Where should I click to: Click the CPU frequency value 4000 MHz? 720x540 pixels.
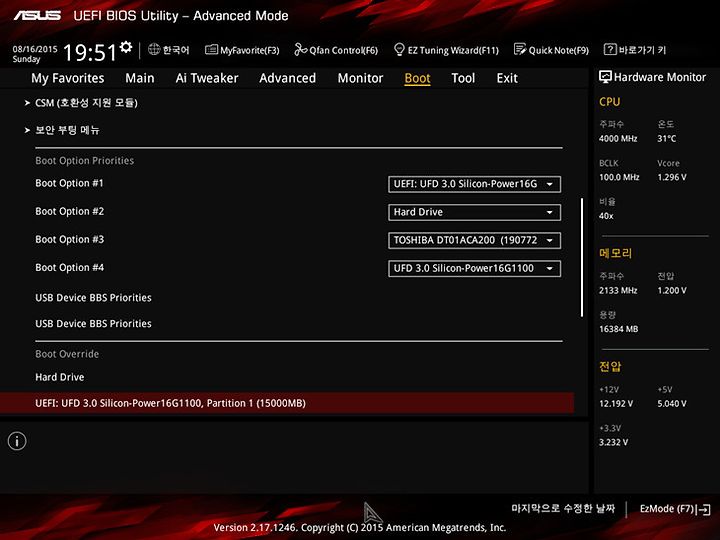point(618,139)
